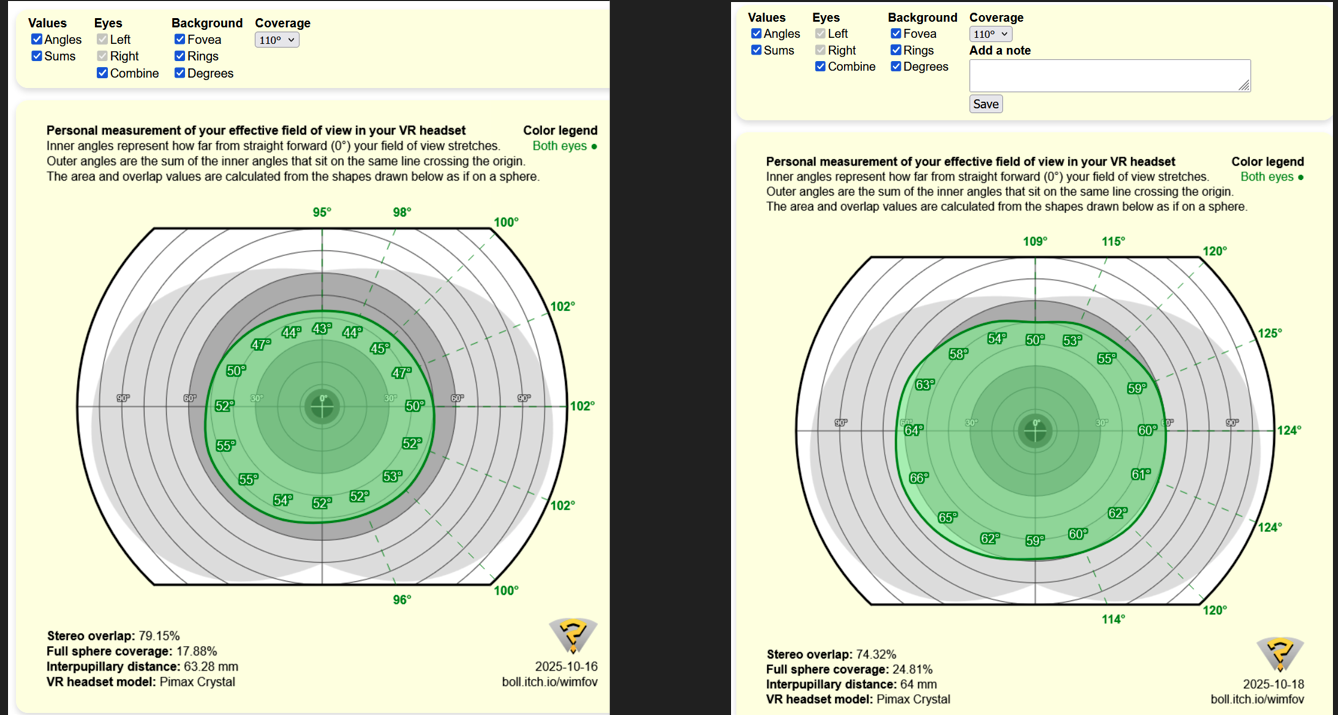
Task: Open the boll.itch.io/wimfov link in left panel
Action: [549, 683]
